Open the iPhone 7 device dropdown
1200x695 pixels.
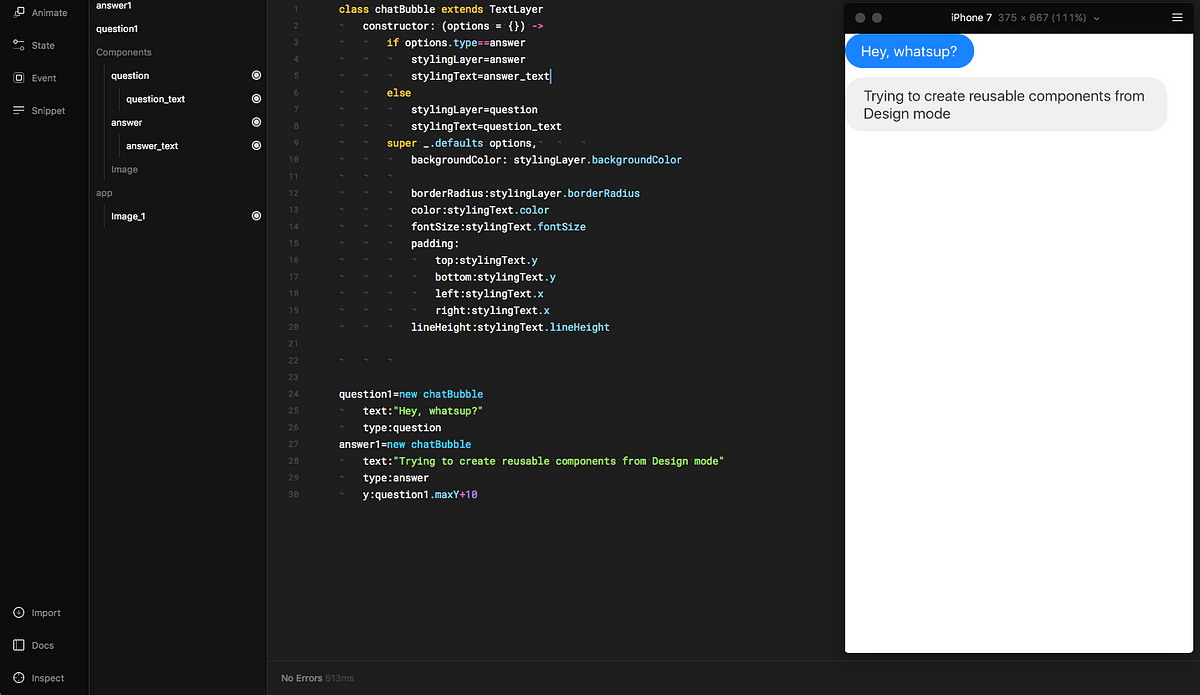coord(1025,18)
